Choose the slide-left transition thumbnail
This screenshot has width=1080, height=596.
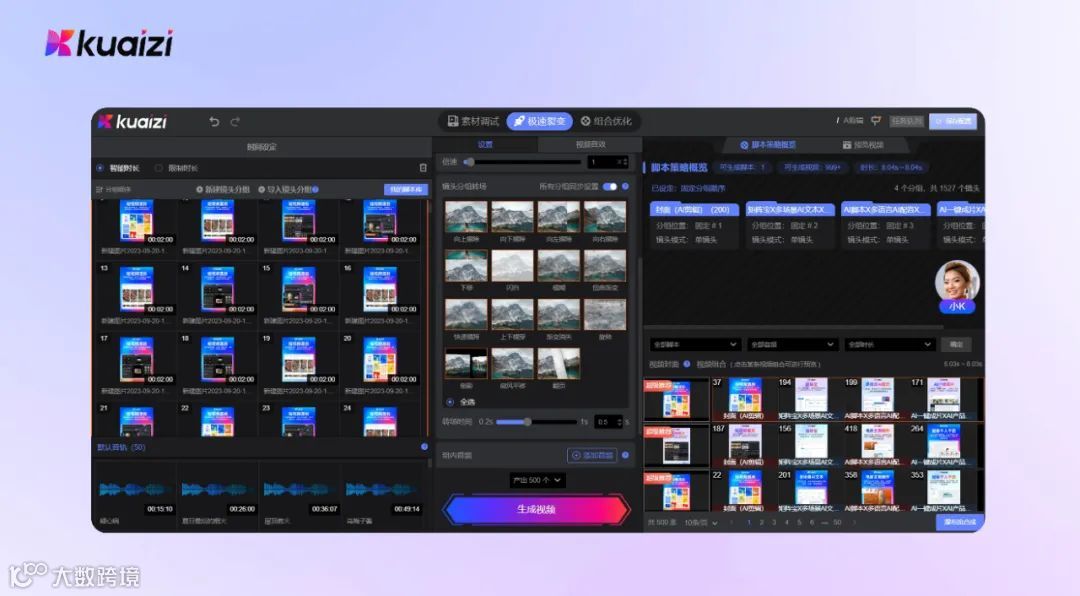pos(559,218)
